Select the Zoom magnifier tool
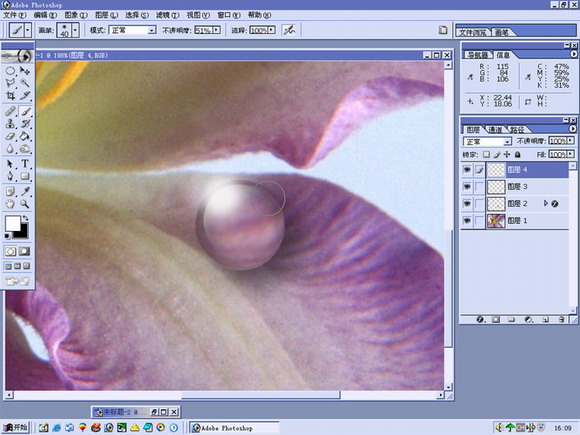580x435 pixels. point(25,204)
